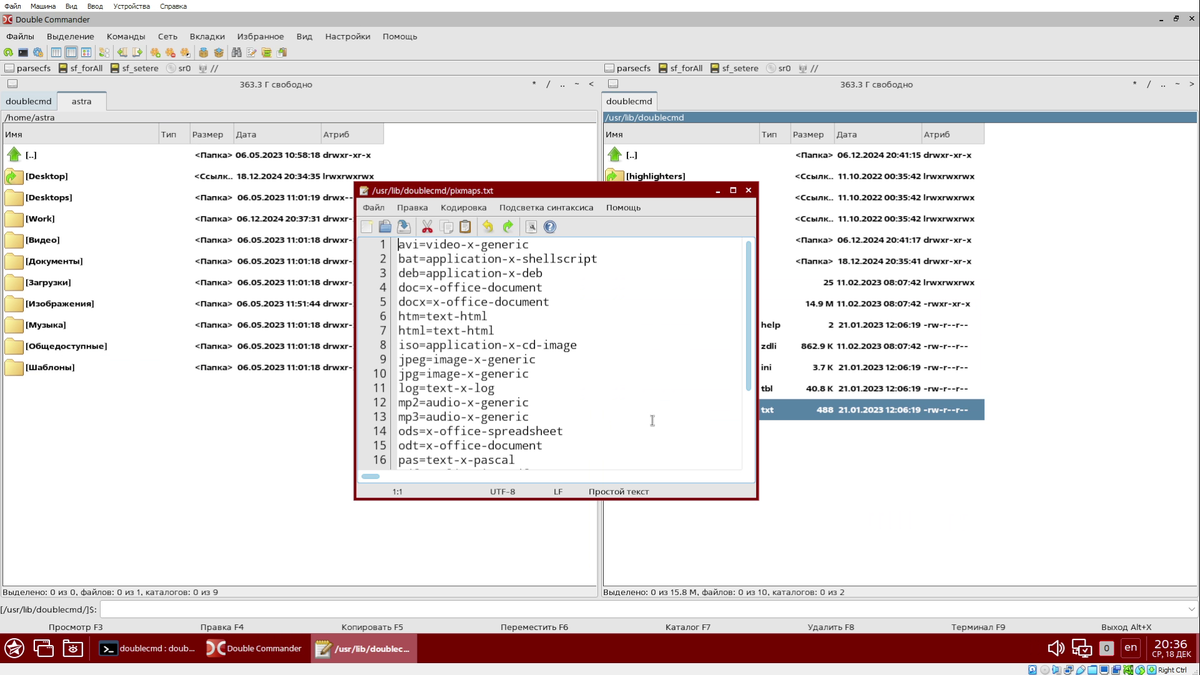The image size is (1200, 675).
Task: Click the Paste clipboard icon in the editor
Action: pyautogui.click(x=465, y=227)
